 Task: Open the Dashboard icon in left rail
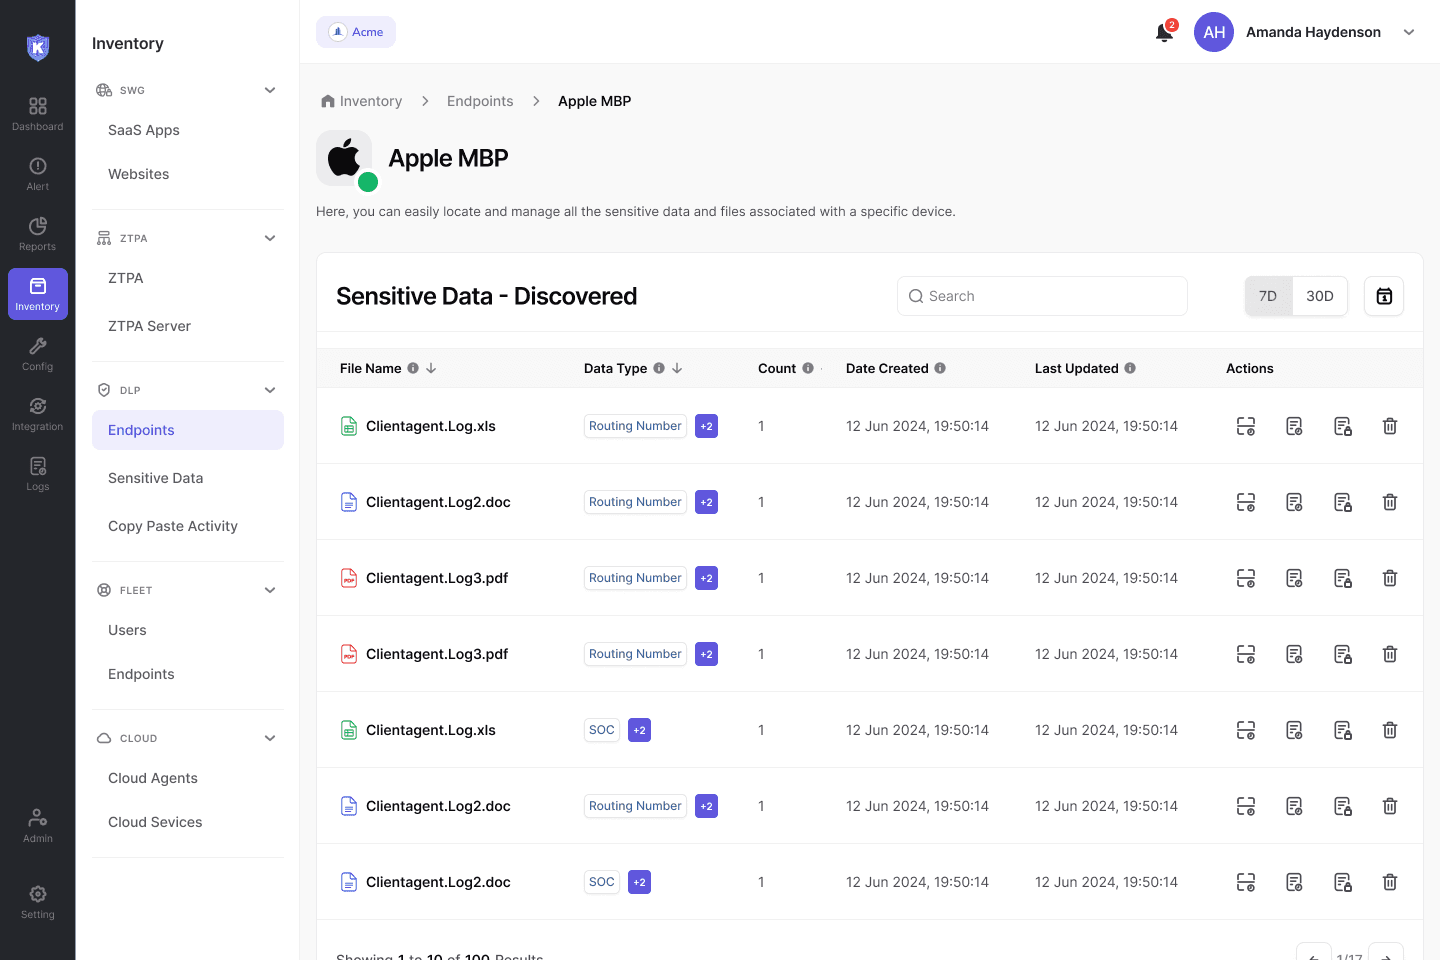38,114
